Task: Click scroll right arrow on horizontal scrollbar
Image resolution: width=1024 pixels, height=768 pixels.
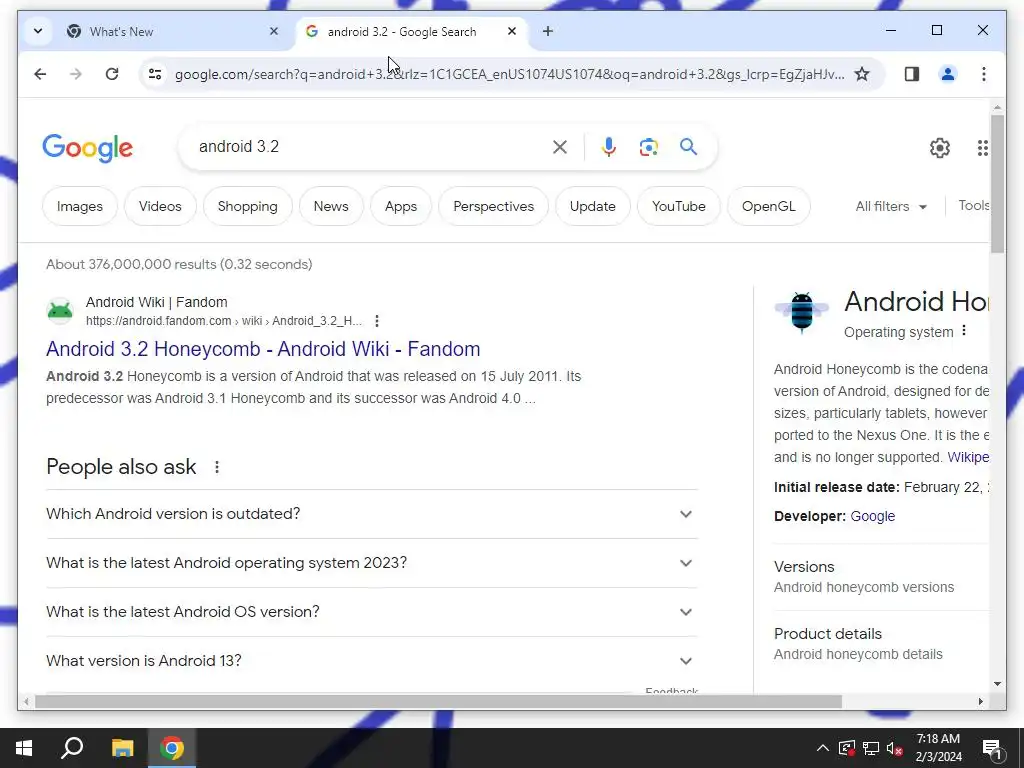Action: pos(980,702)
